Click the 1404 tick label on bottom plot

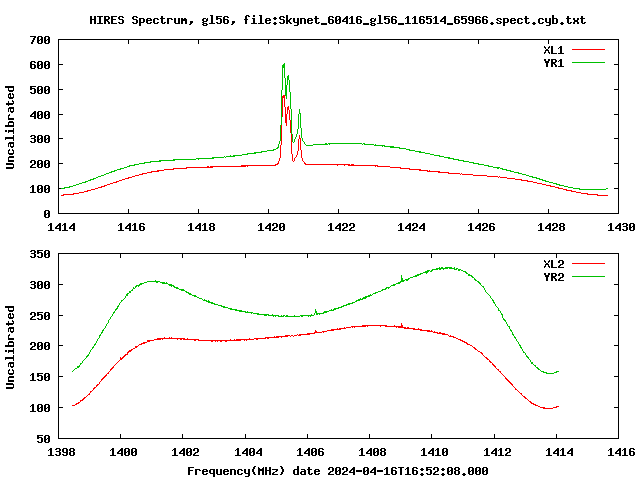[248, 452]
